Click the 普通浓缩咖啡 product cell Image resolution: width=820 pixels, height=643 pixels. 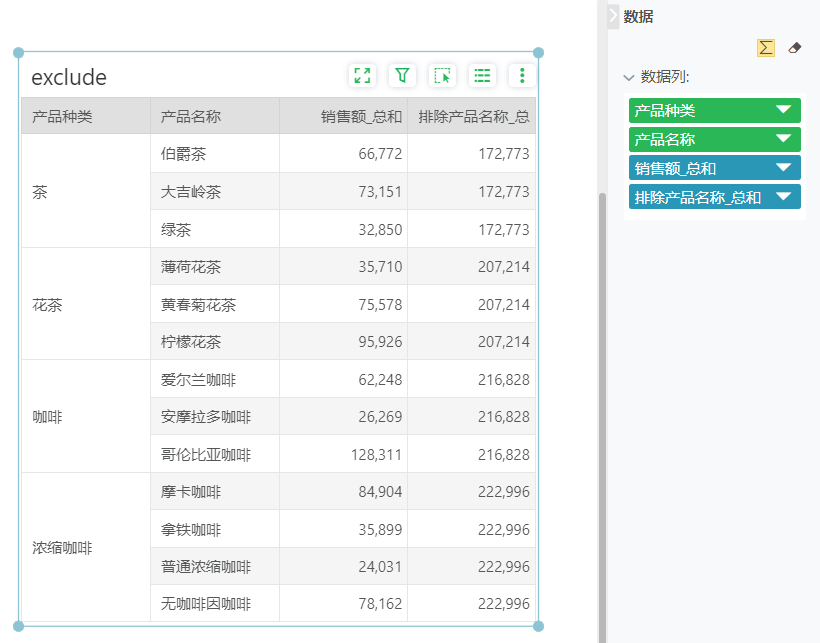[x=214, y=566]
